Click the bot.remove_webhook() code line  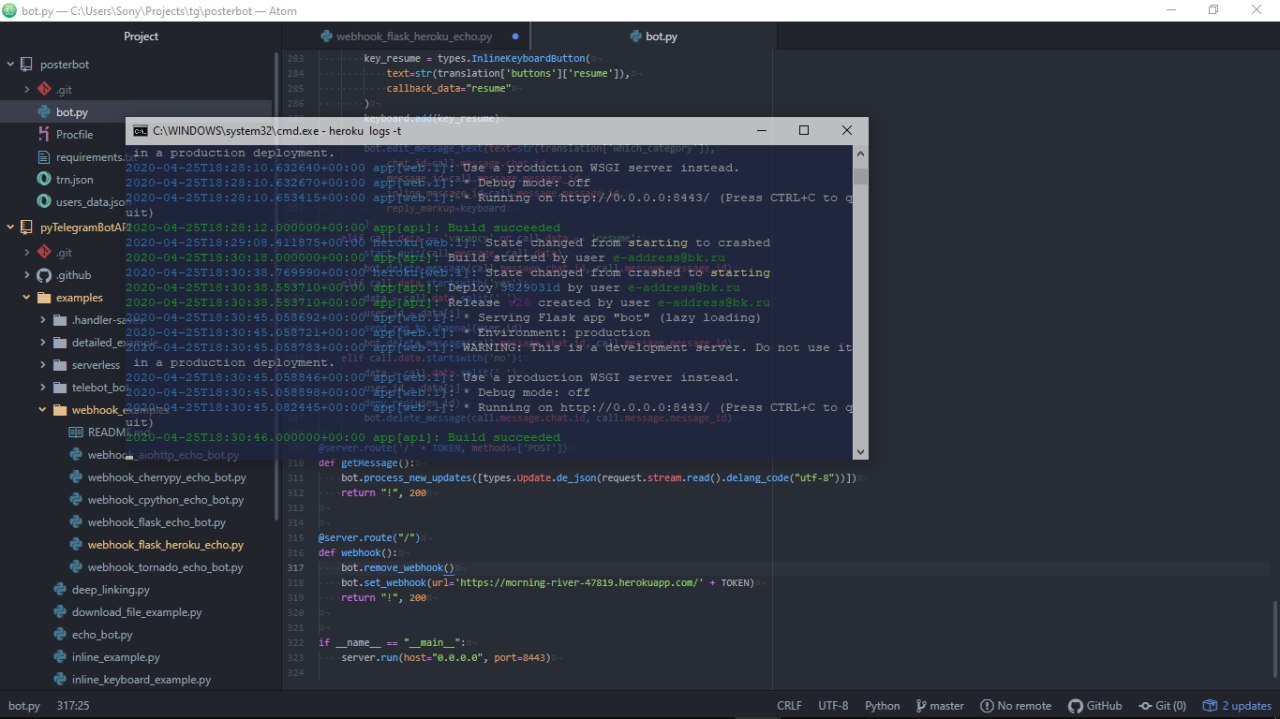[397, 567]
